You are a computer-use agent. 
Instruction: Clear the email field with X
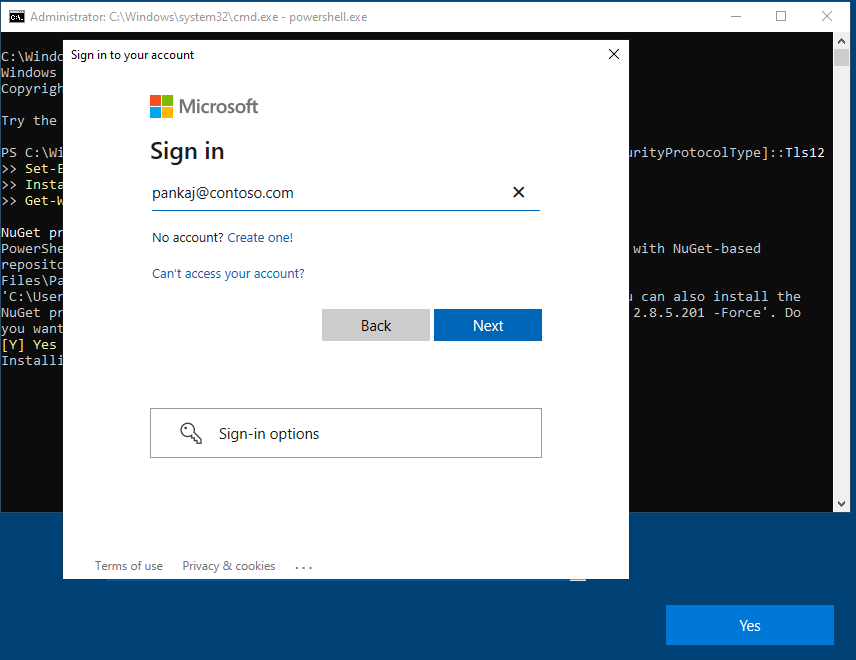coord(518,193)
